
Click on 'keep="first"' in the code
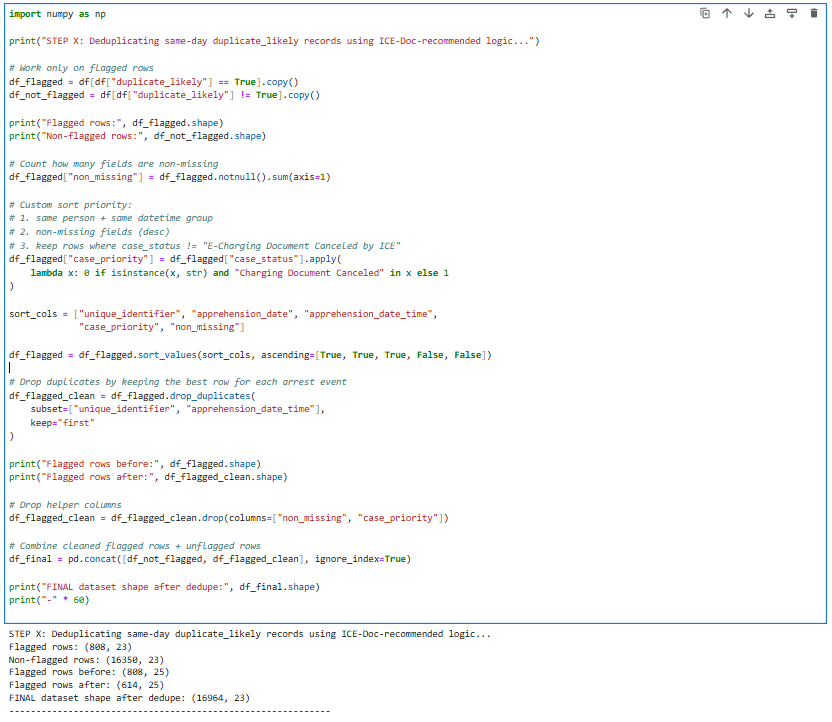coord(63,422)
